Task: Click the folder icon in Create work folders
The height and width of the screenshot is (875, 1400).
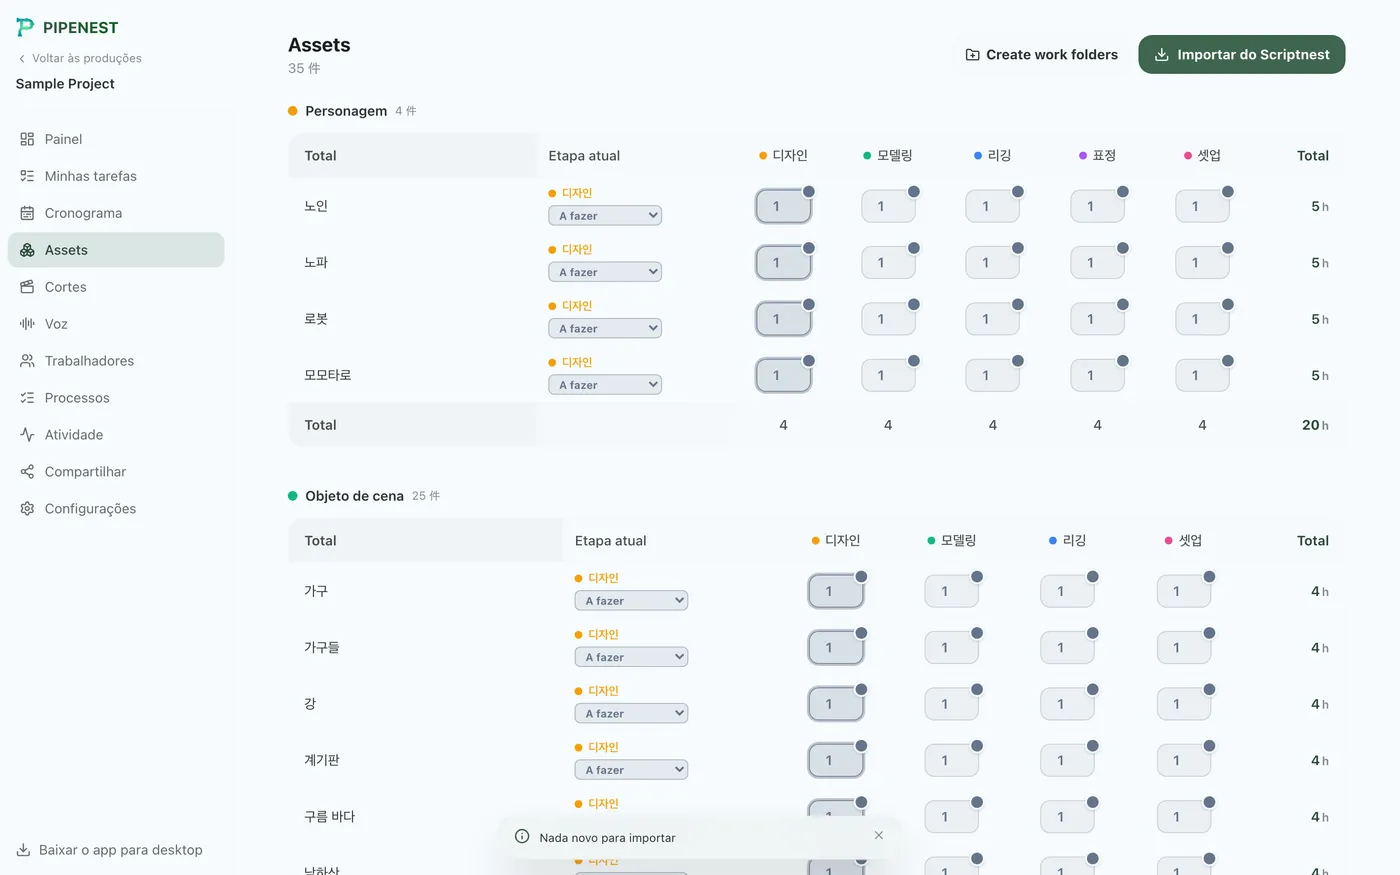Action: click(x=972, y=55)
